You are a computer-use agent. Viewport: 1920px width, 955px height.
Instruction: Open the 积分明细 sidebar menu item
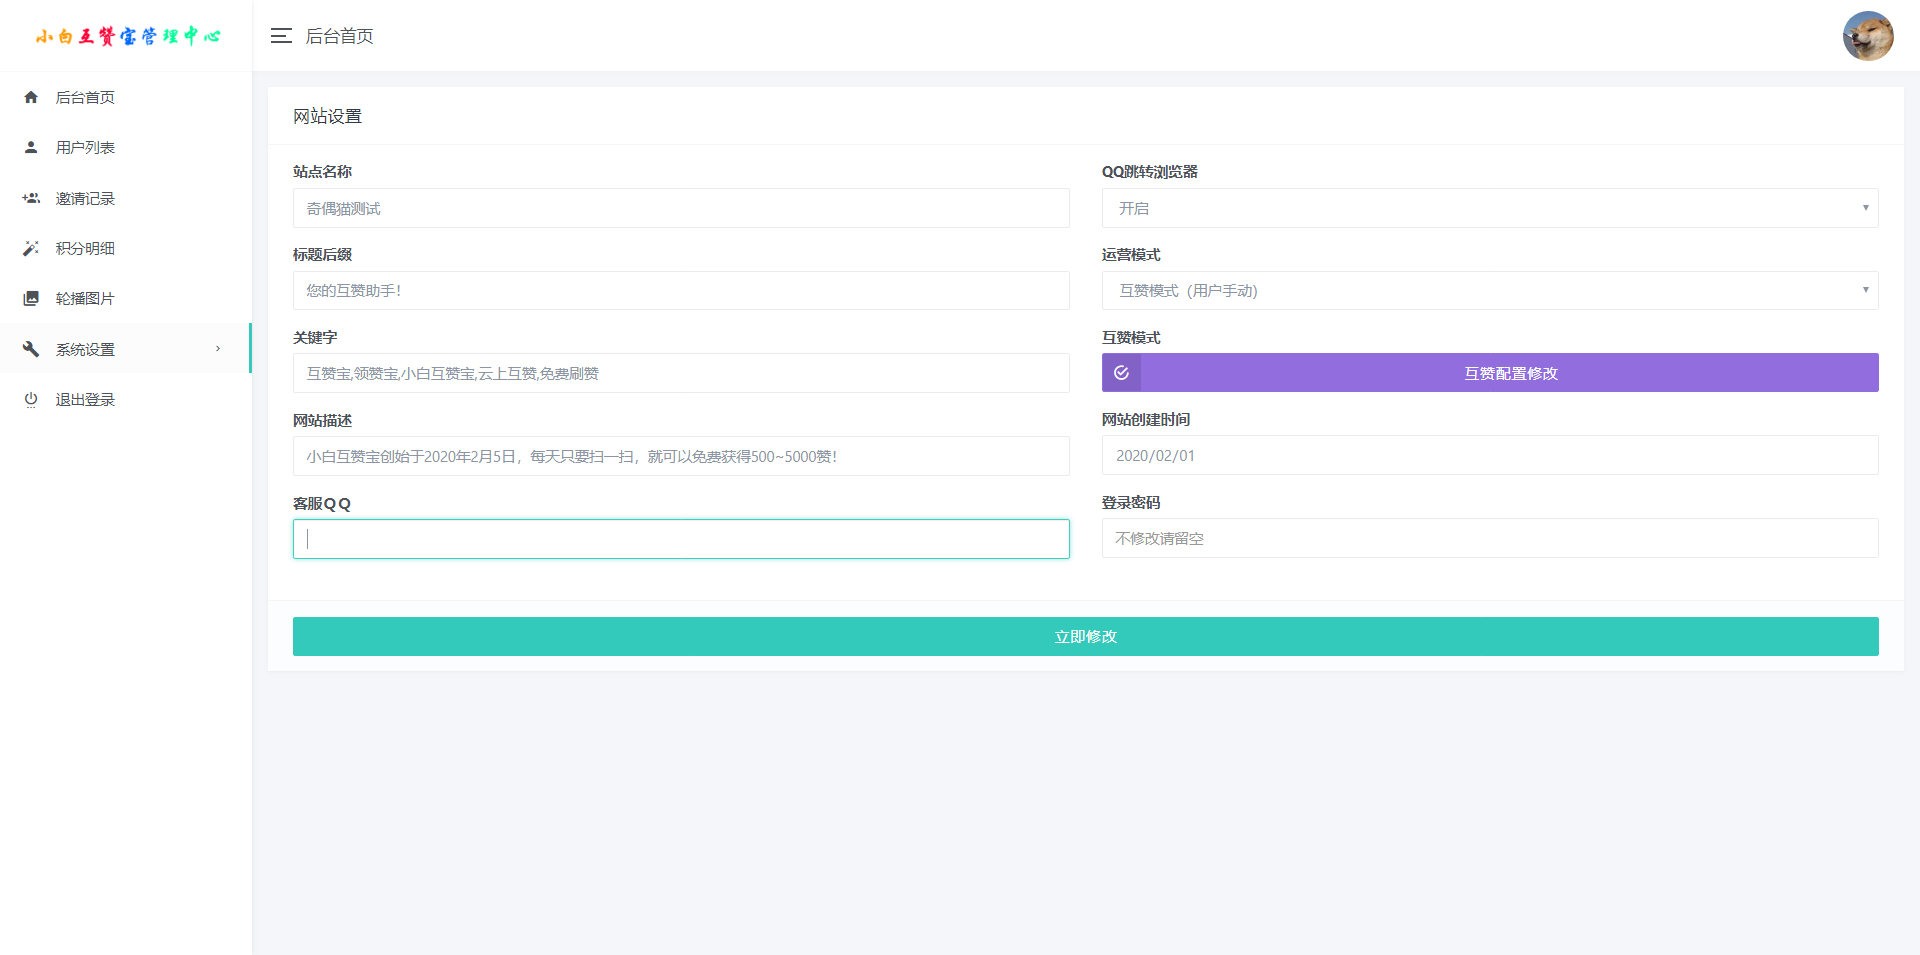126,248
